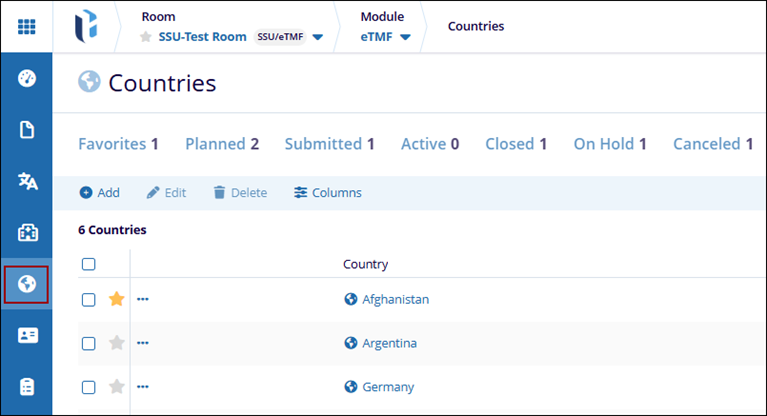Screen dimensions: 767x416
Task: Check the select-all checkbox in table header
Action: [x=88, y=264]
